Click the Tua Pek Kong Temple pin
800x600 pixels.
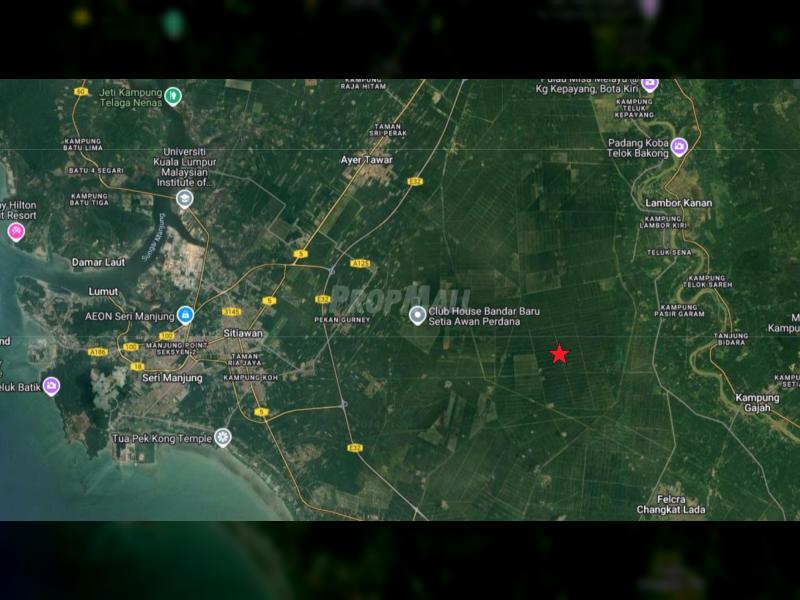coord(222,437)
